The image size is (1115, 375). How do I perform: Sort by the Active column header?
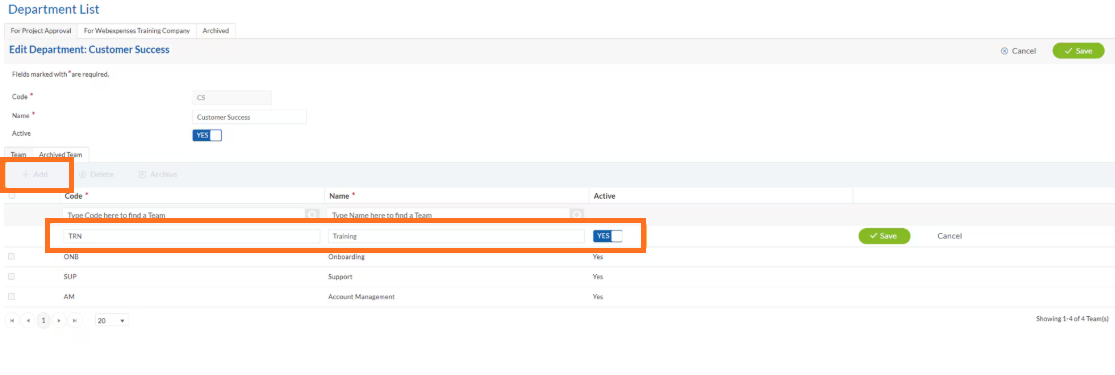pyautogui.click(x=604, y=196)
